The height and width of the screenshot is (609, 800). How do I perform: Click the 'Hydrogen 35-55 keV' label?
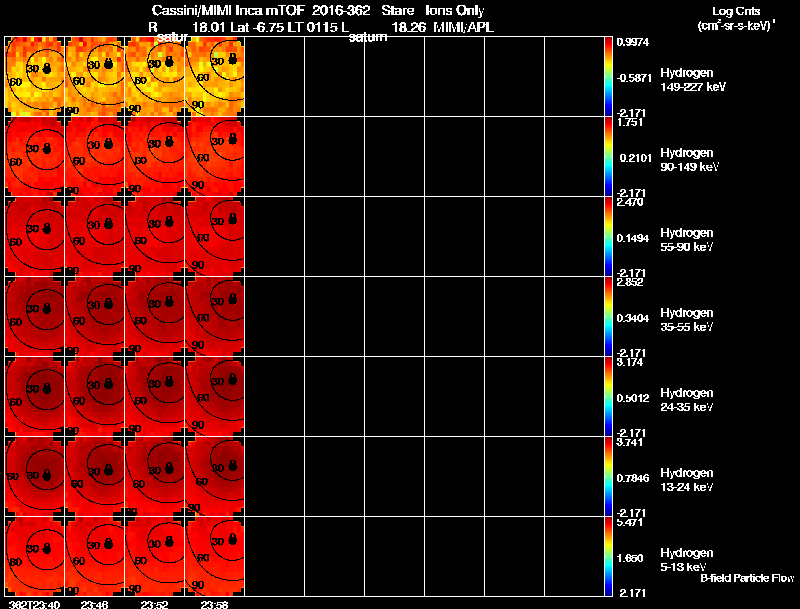(x=687, y=320)
